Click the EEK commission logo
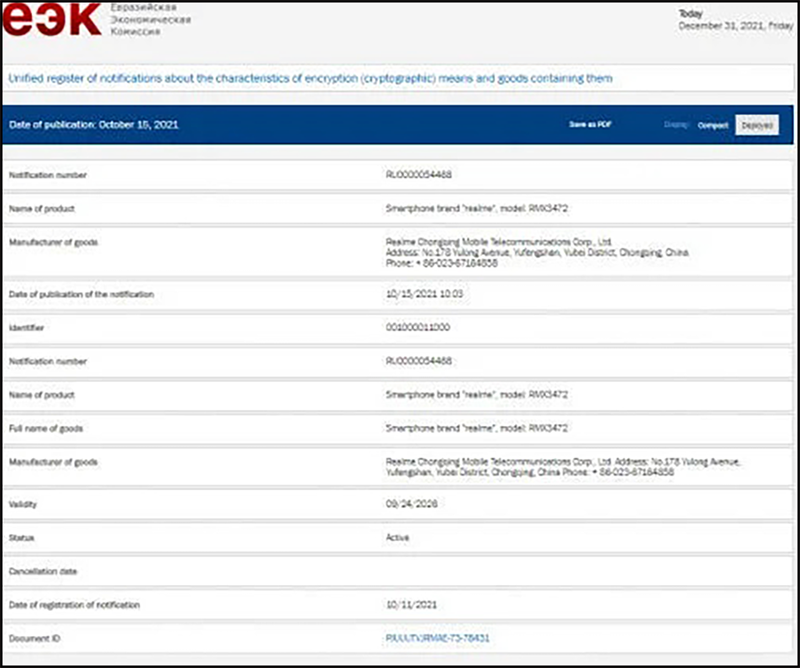Image resolution: width=800 pixels, height=668 pixels. [52, 19]
